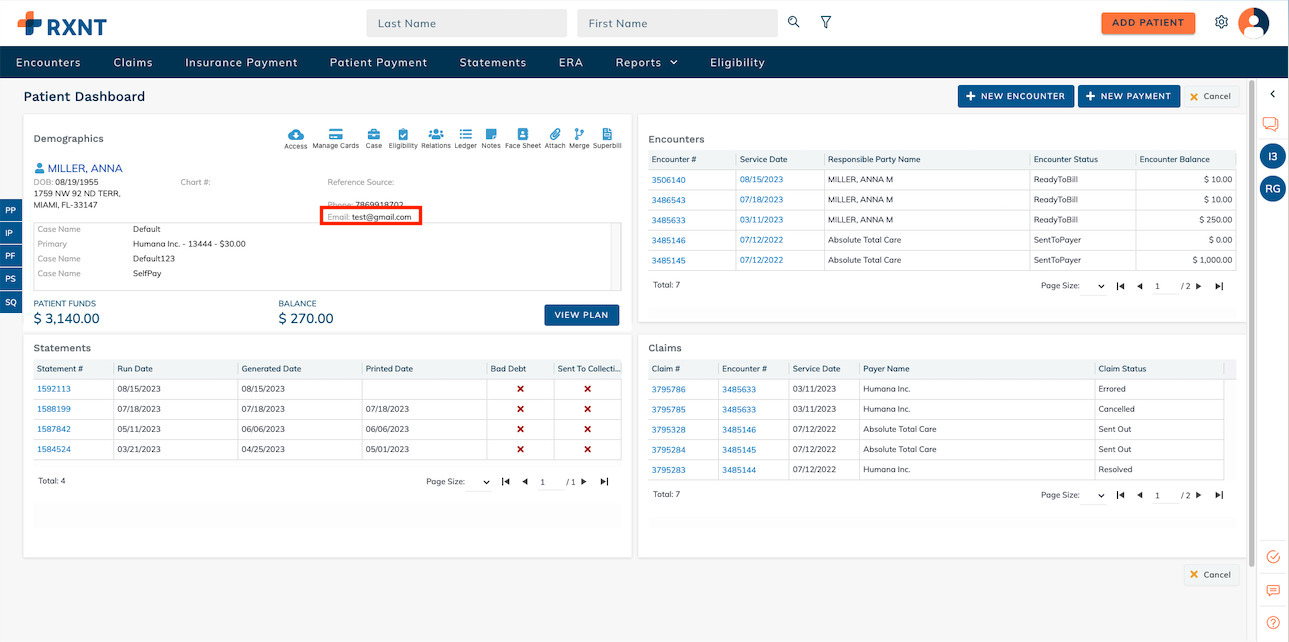Viewport: 1289px width, 642px height.
Task: Open the Claims Page Size dropdown
Action: [1094, 495]
